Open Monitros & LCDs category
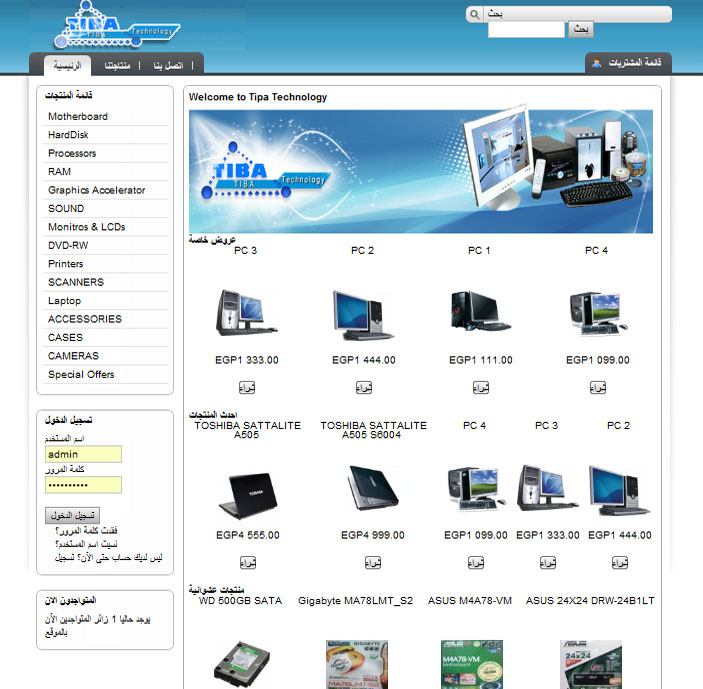Image resolution: width=703 pixels, height=689 pixels. tap(87, 227)
